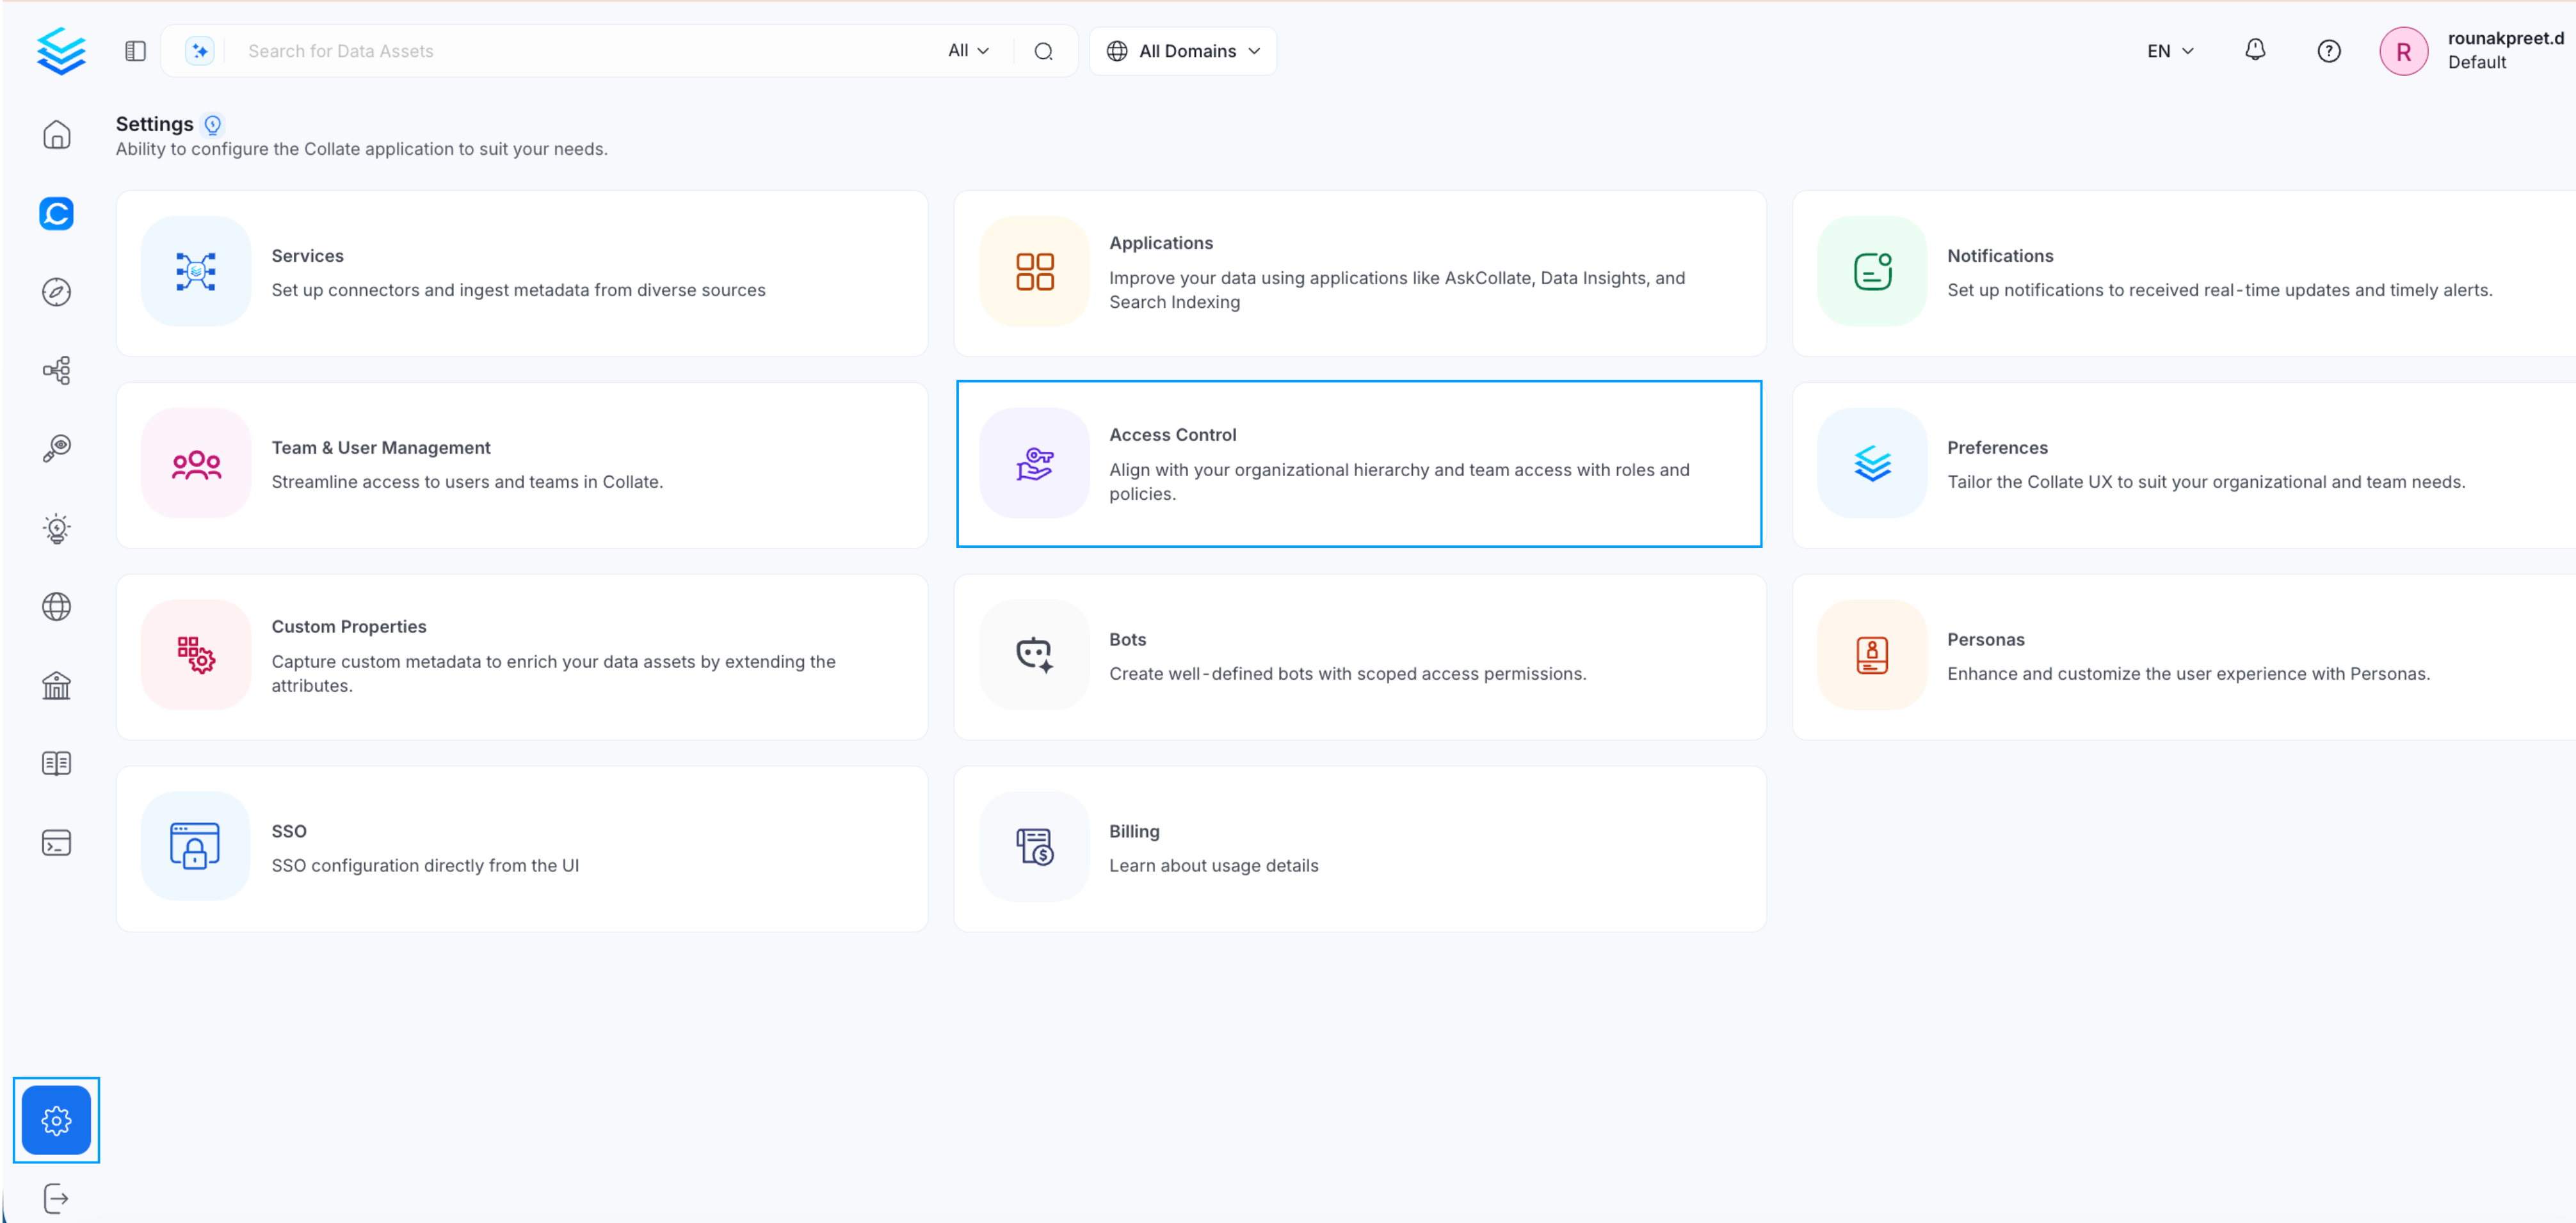Click the logout icon at sidebar bottom

[x=57, y=1198]
